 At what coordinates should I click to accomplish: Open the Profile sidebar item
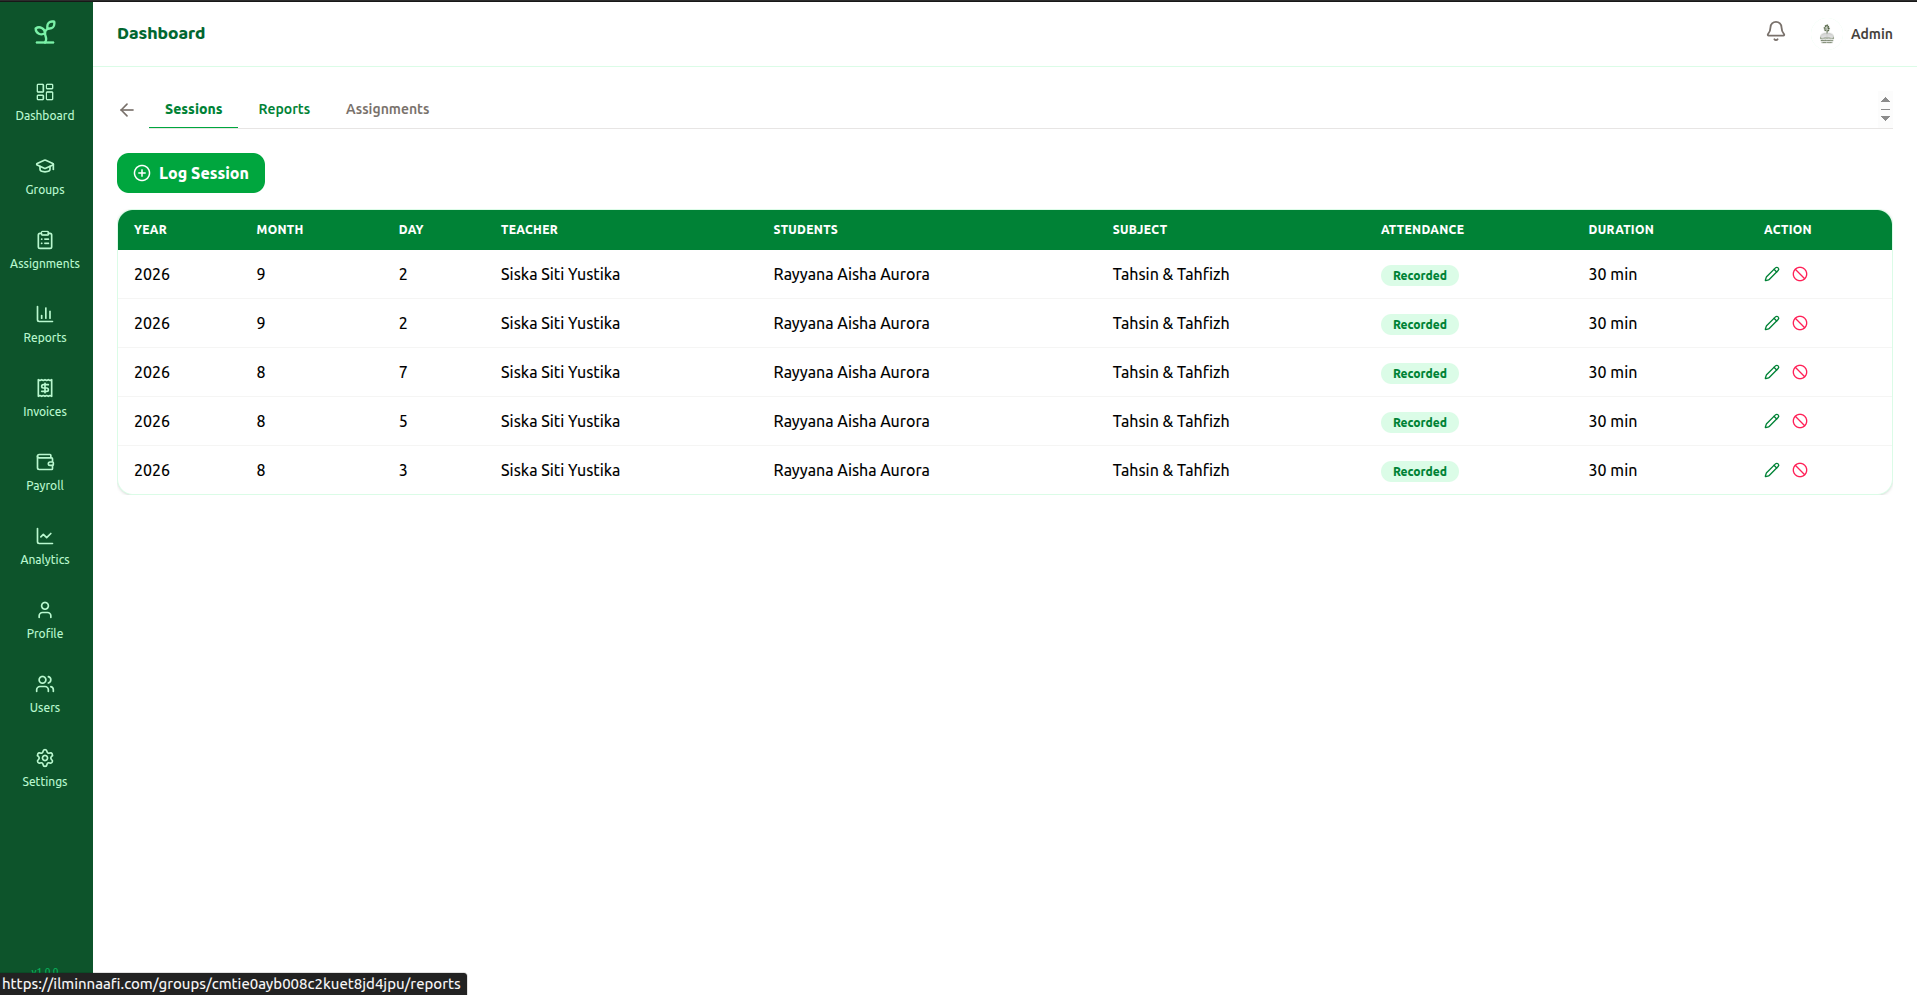click(45, 620)
